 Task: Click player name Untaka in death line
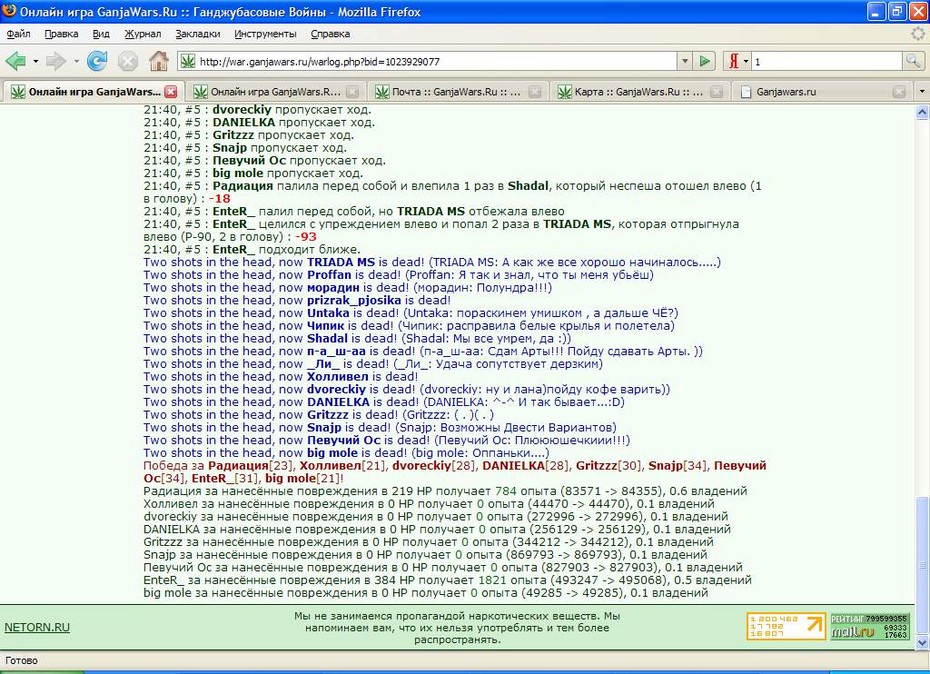coord(328,313)
